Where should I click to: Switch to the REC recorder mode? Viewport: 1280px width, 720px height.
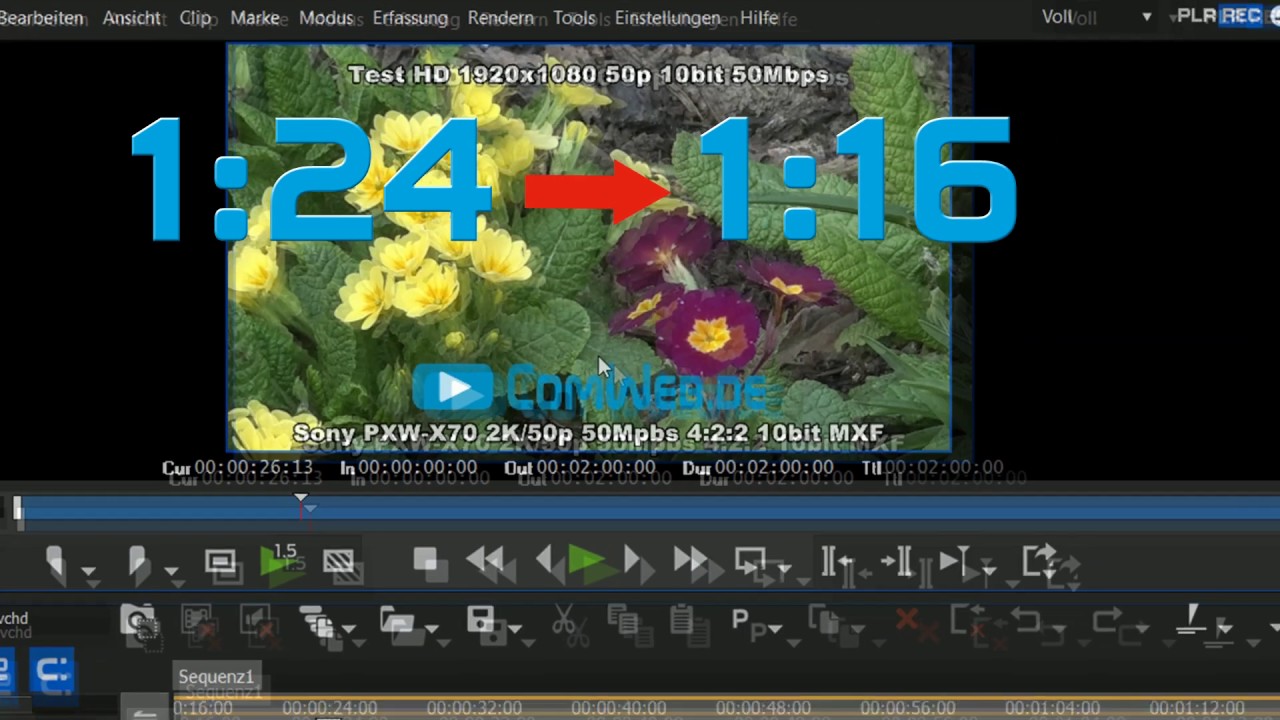[x=1241, y=16]
